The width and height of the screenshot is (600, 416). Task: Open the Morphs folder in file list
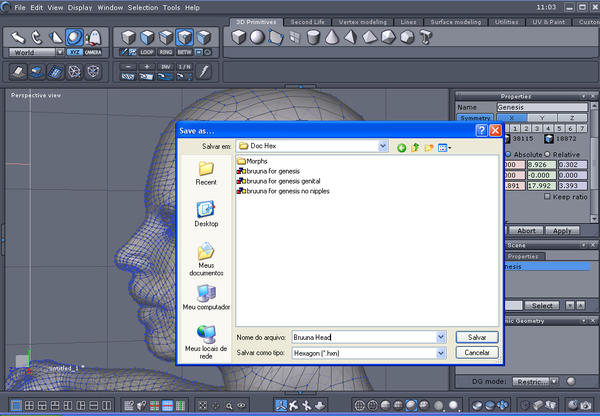[x=252, y=161]
